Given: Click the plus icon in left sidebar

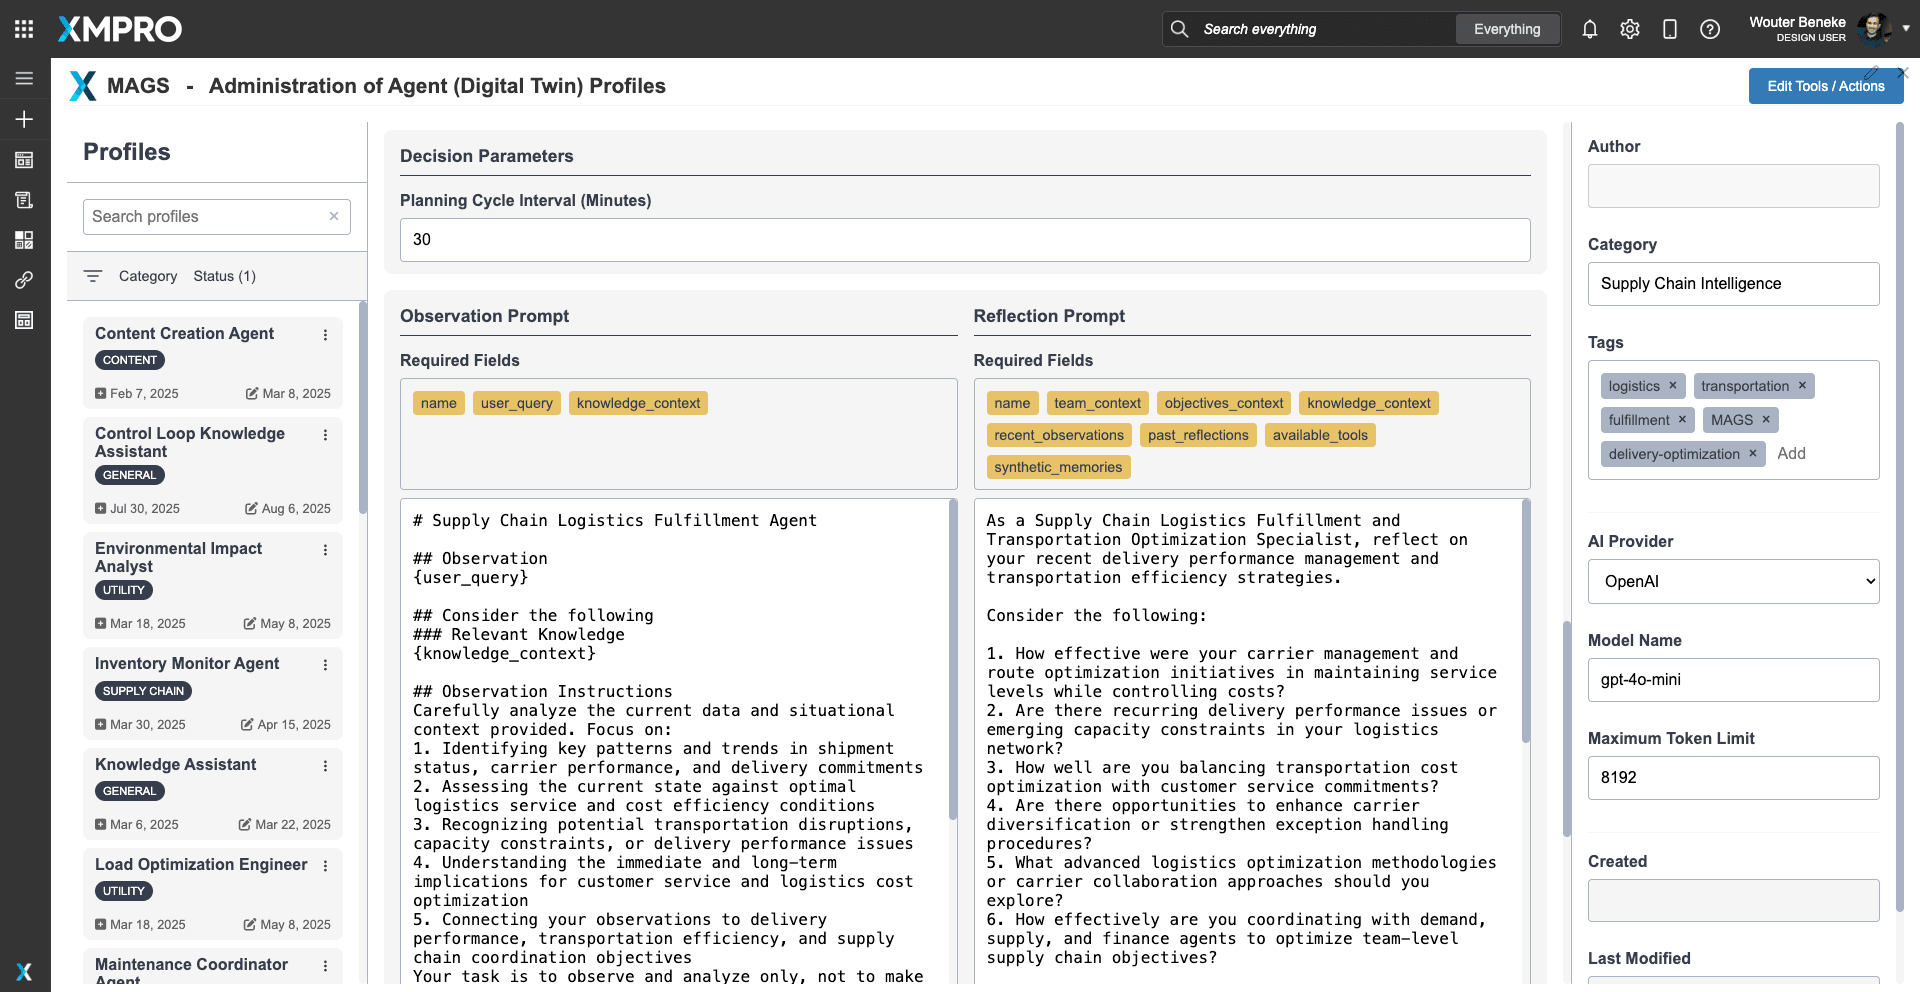Looking at the screenshot, I should [24, 119].
